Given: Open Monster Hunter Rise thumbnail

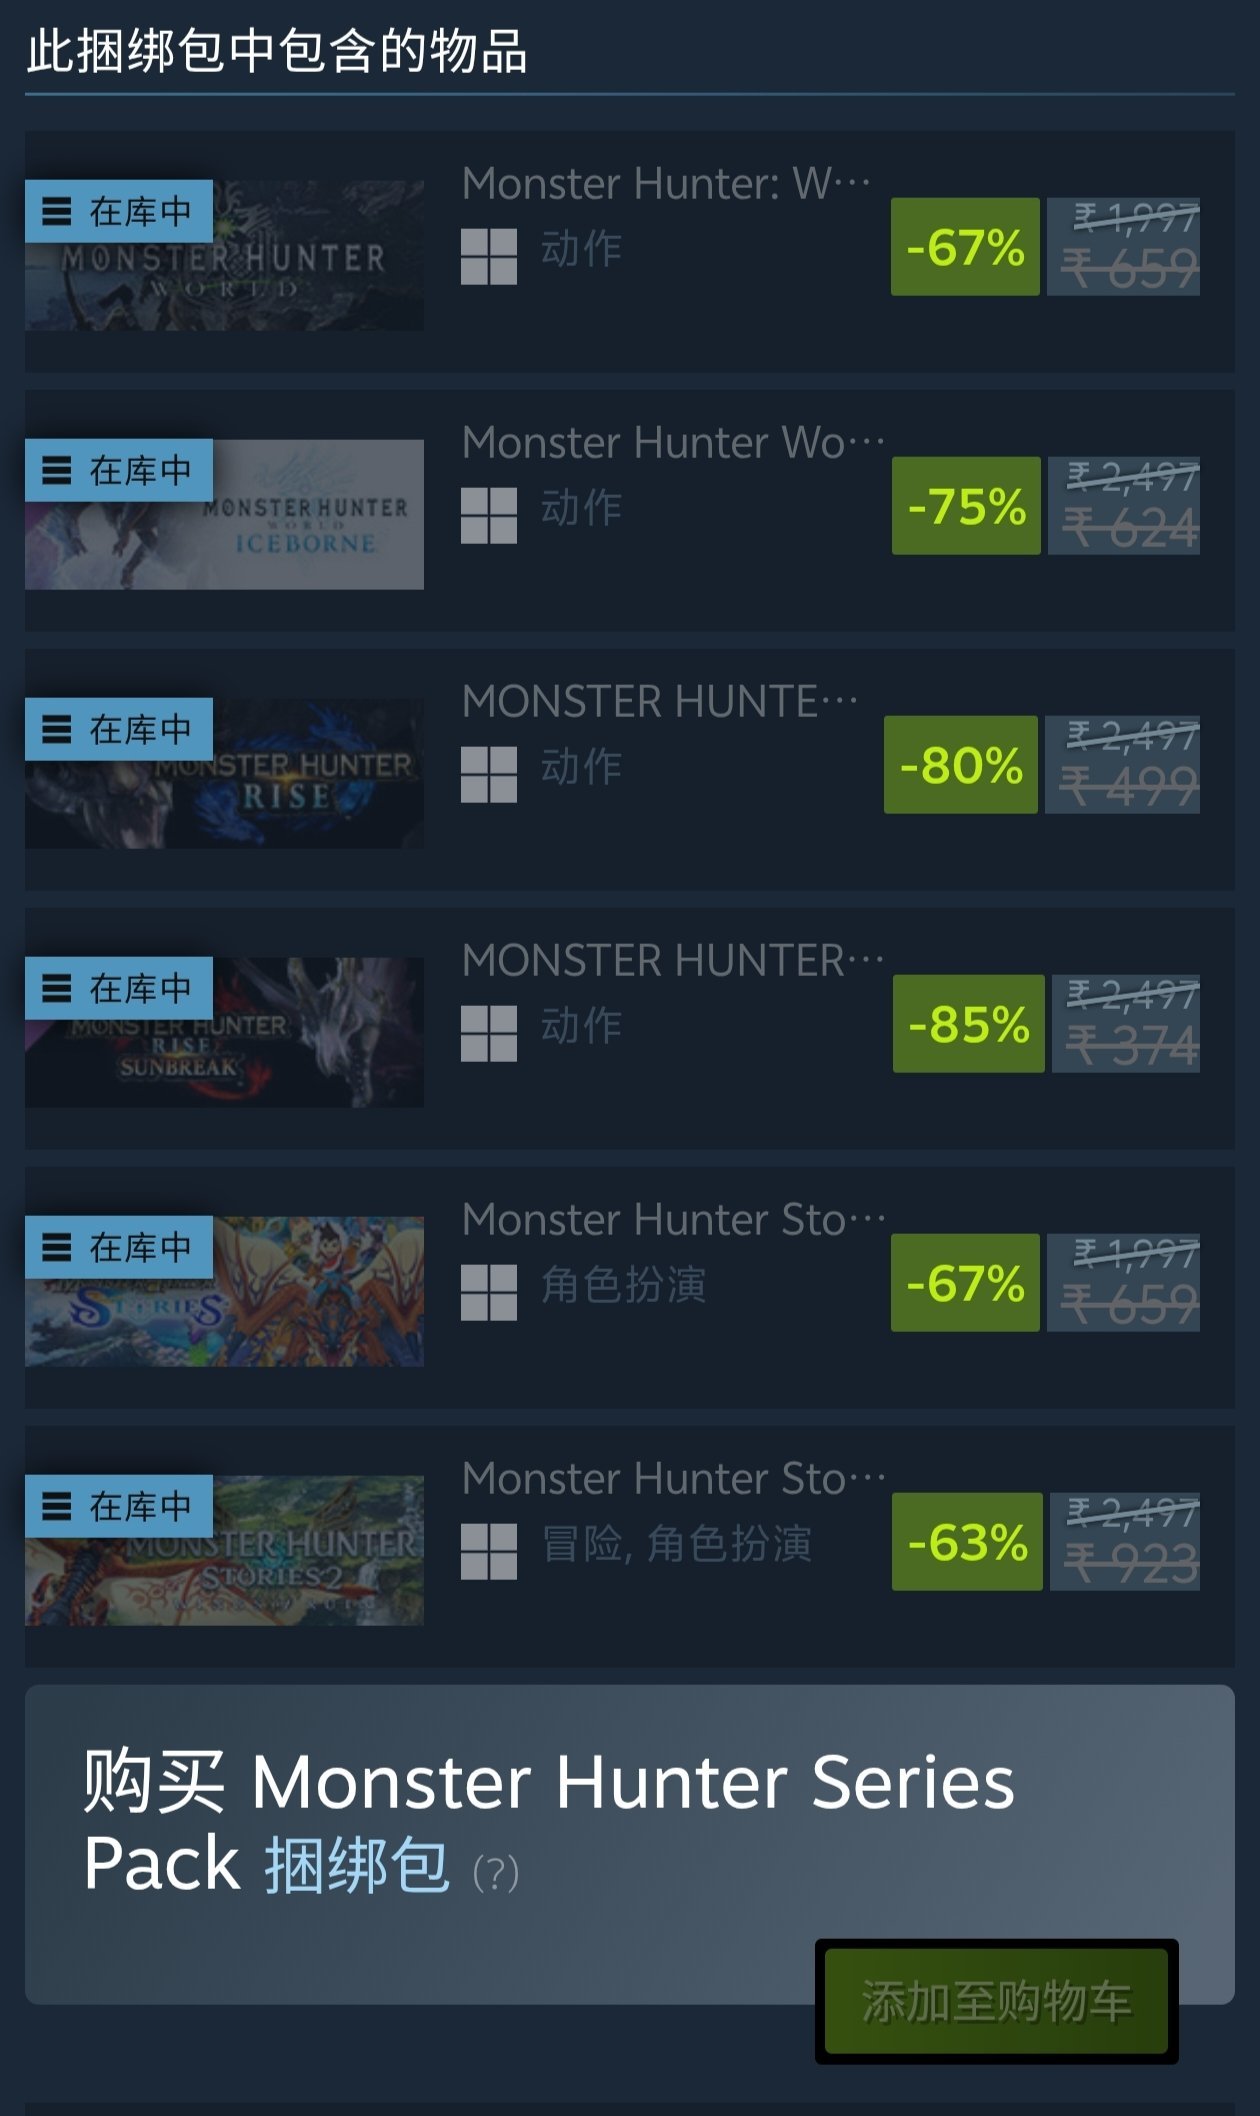Looking at the screenshot, I should coord(224,773).
